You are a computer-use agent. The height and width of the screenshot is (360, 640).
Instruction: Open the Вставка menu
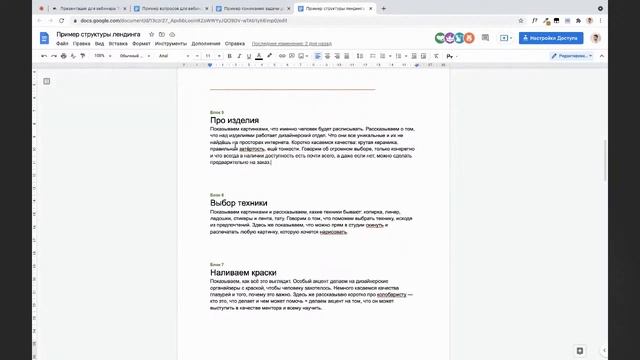pyautogui.click(x=118, y=44)
